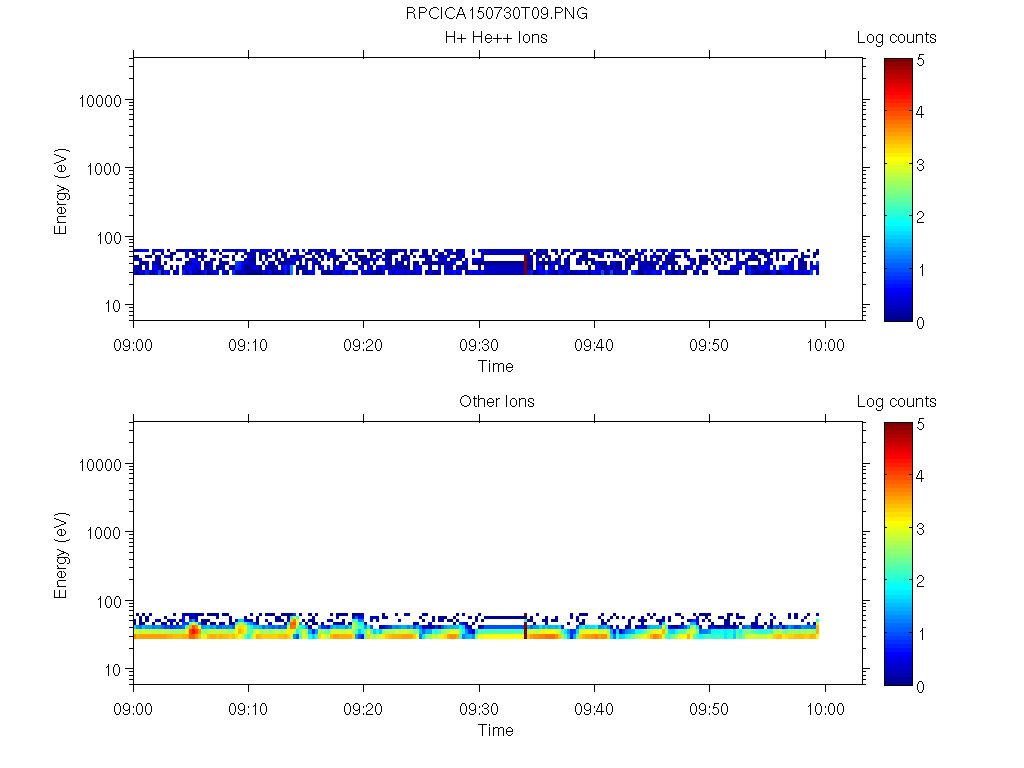The image size is (1024, 768).
Task: Click 10:00 tick label on H+ He++ plot
Action: click(825, 345)
